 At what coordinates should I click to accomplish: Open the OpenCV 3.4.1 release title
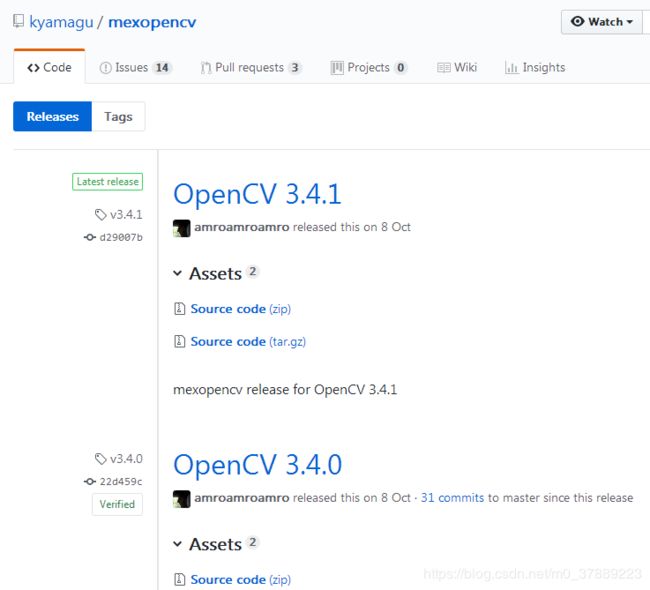coord(257,194)
